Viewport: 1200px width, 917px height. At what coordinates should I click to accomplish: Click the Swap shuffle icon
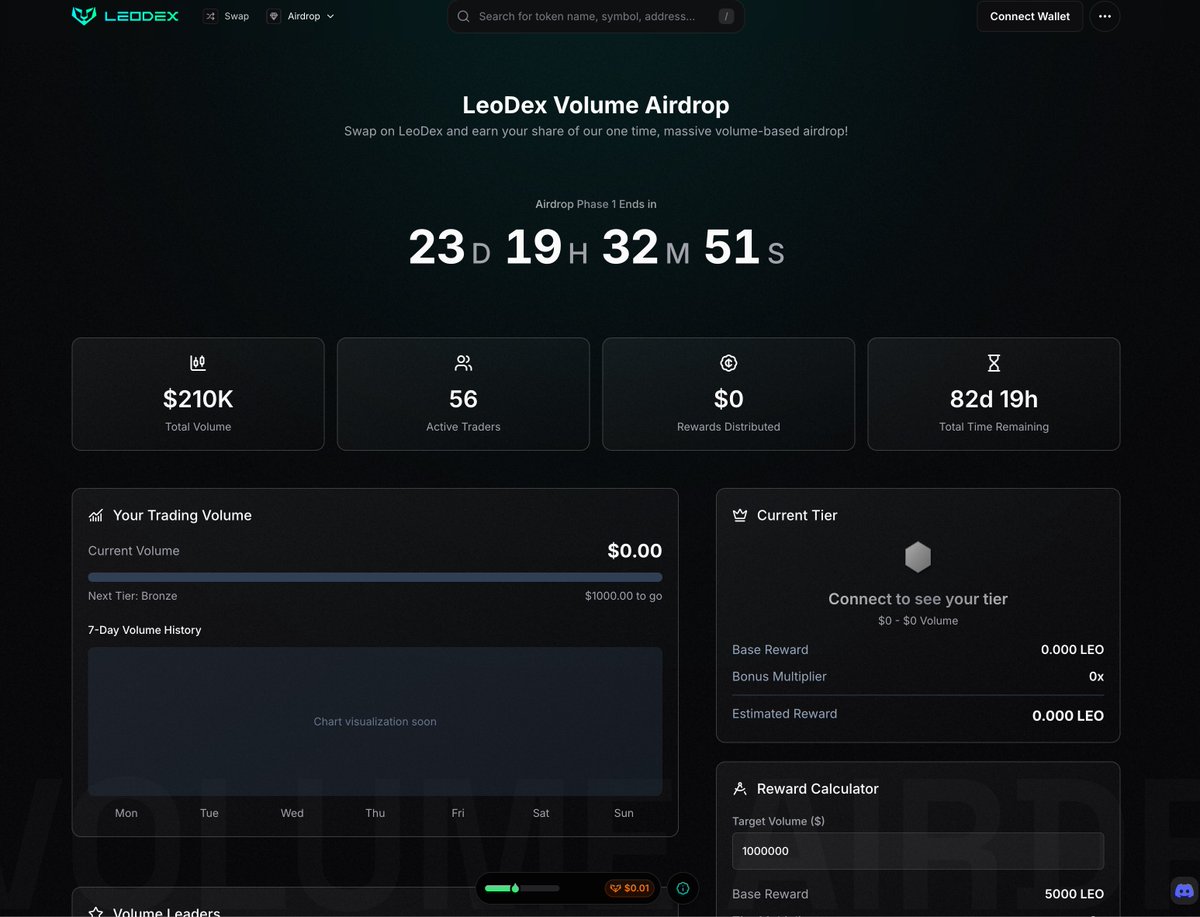(210, 16)
